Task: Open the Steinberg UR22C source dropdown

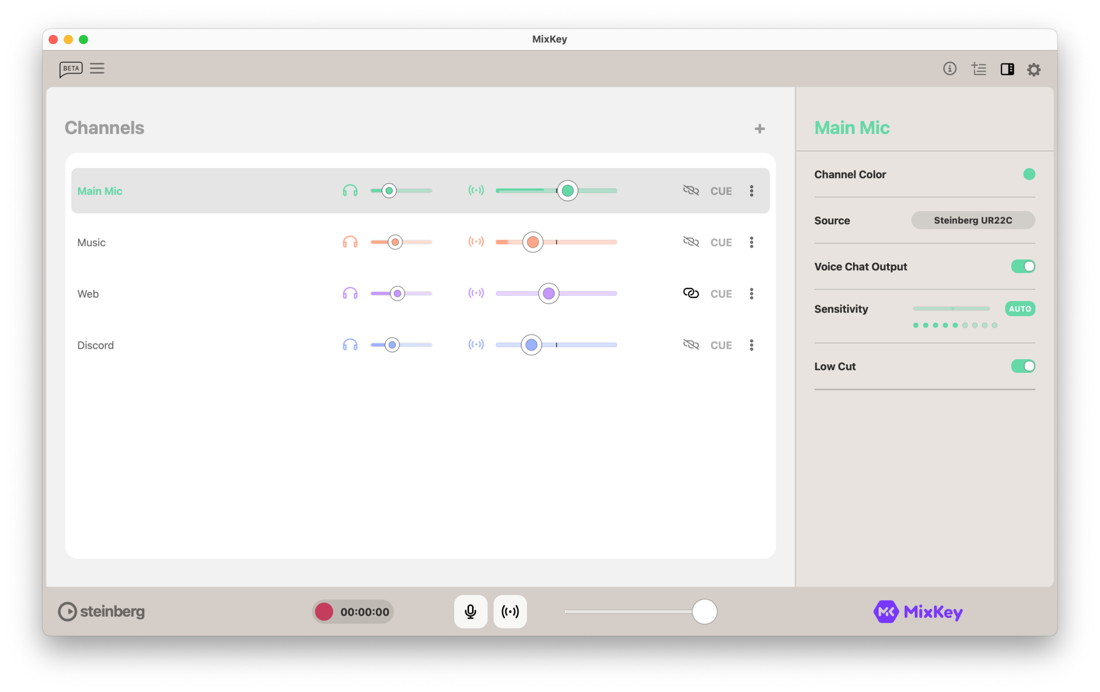Action: pos(972,221)
